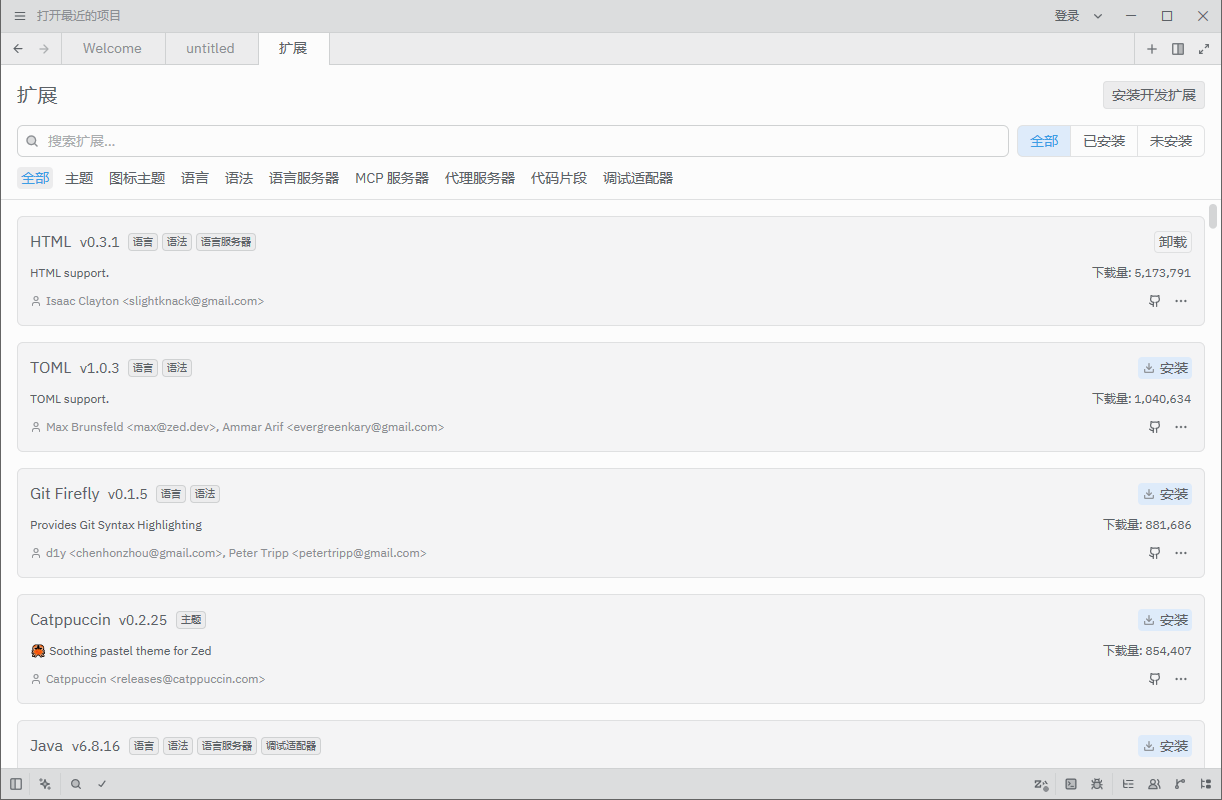Select the 全部 category filter
1222x800 pixels.
(x=35, y=178)
